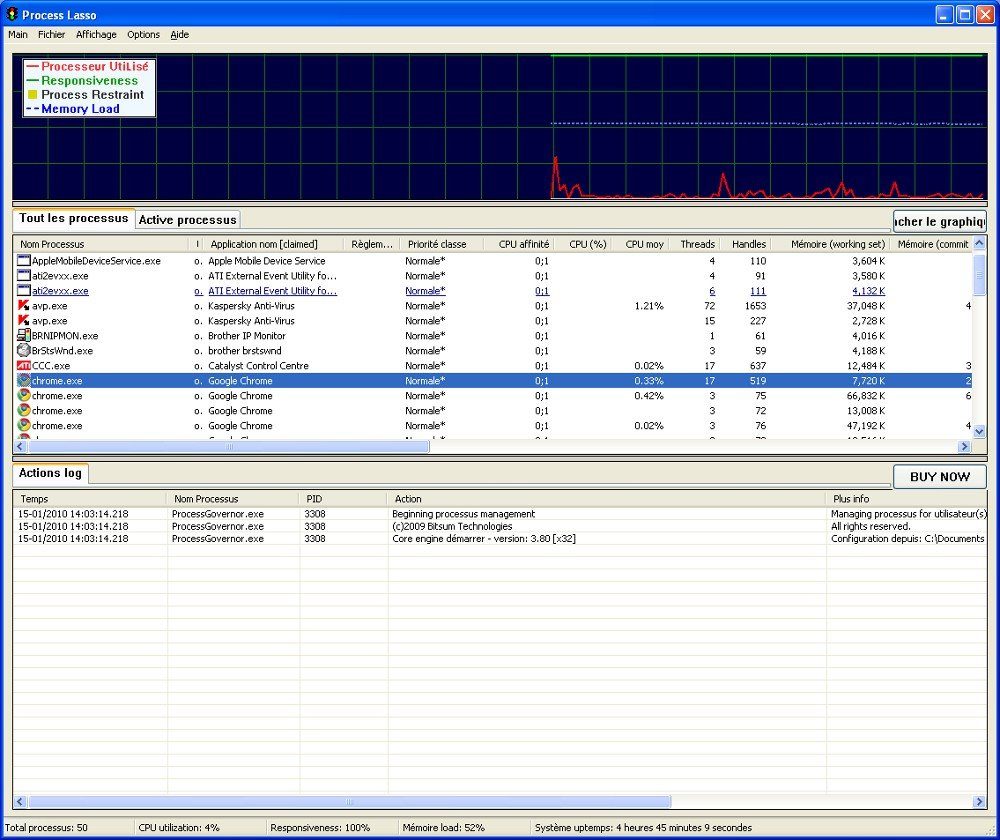
Task: Sort by Mémoire (working set) column
Action: coord(831,244)
